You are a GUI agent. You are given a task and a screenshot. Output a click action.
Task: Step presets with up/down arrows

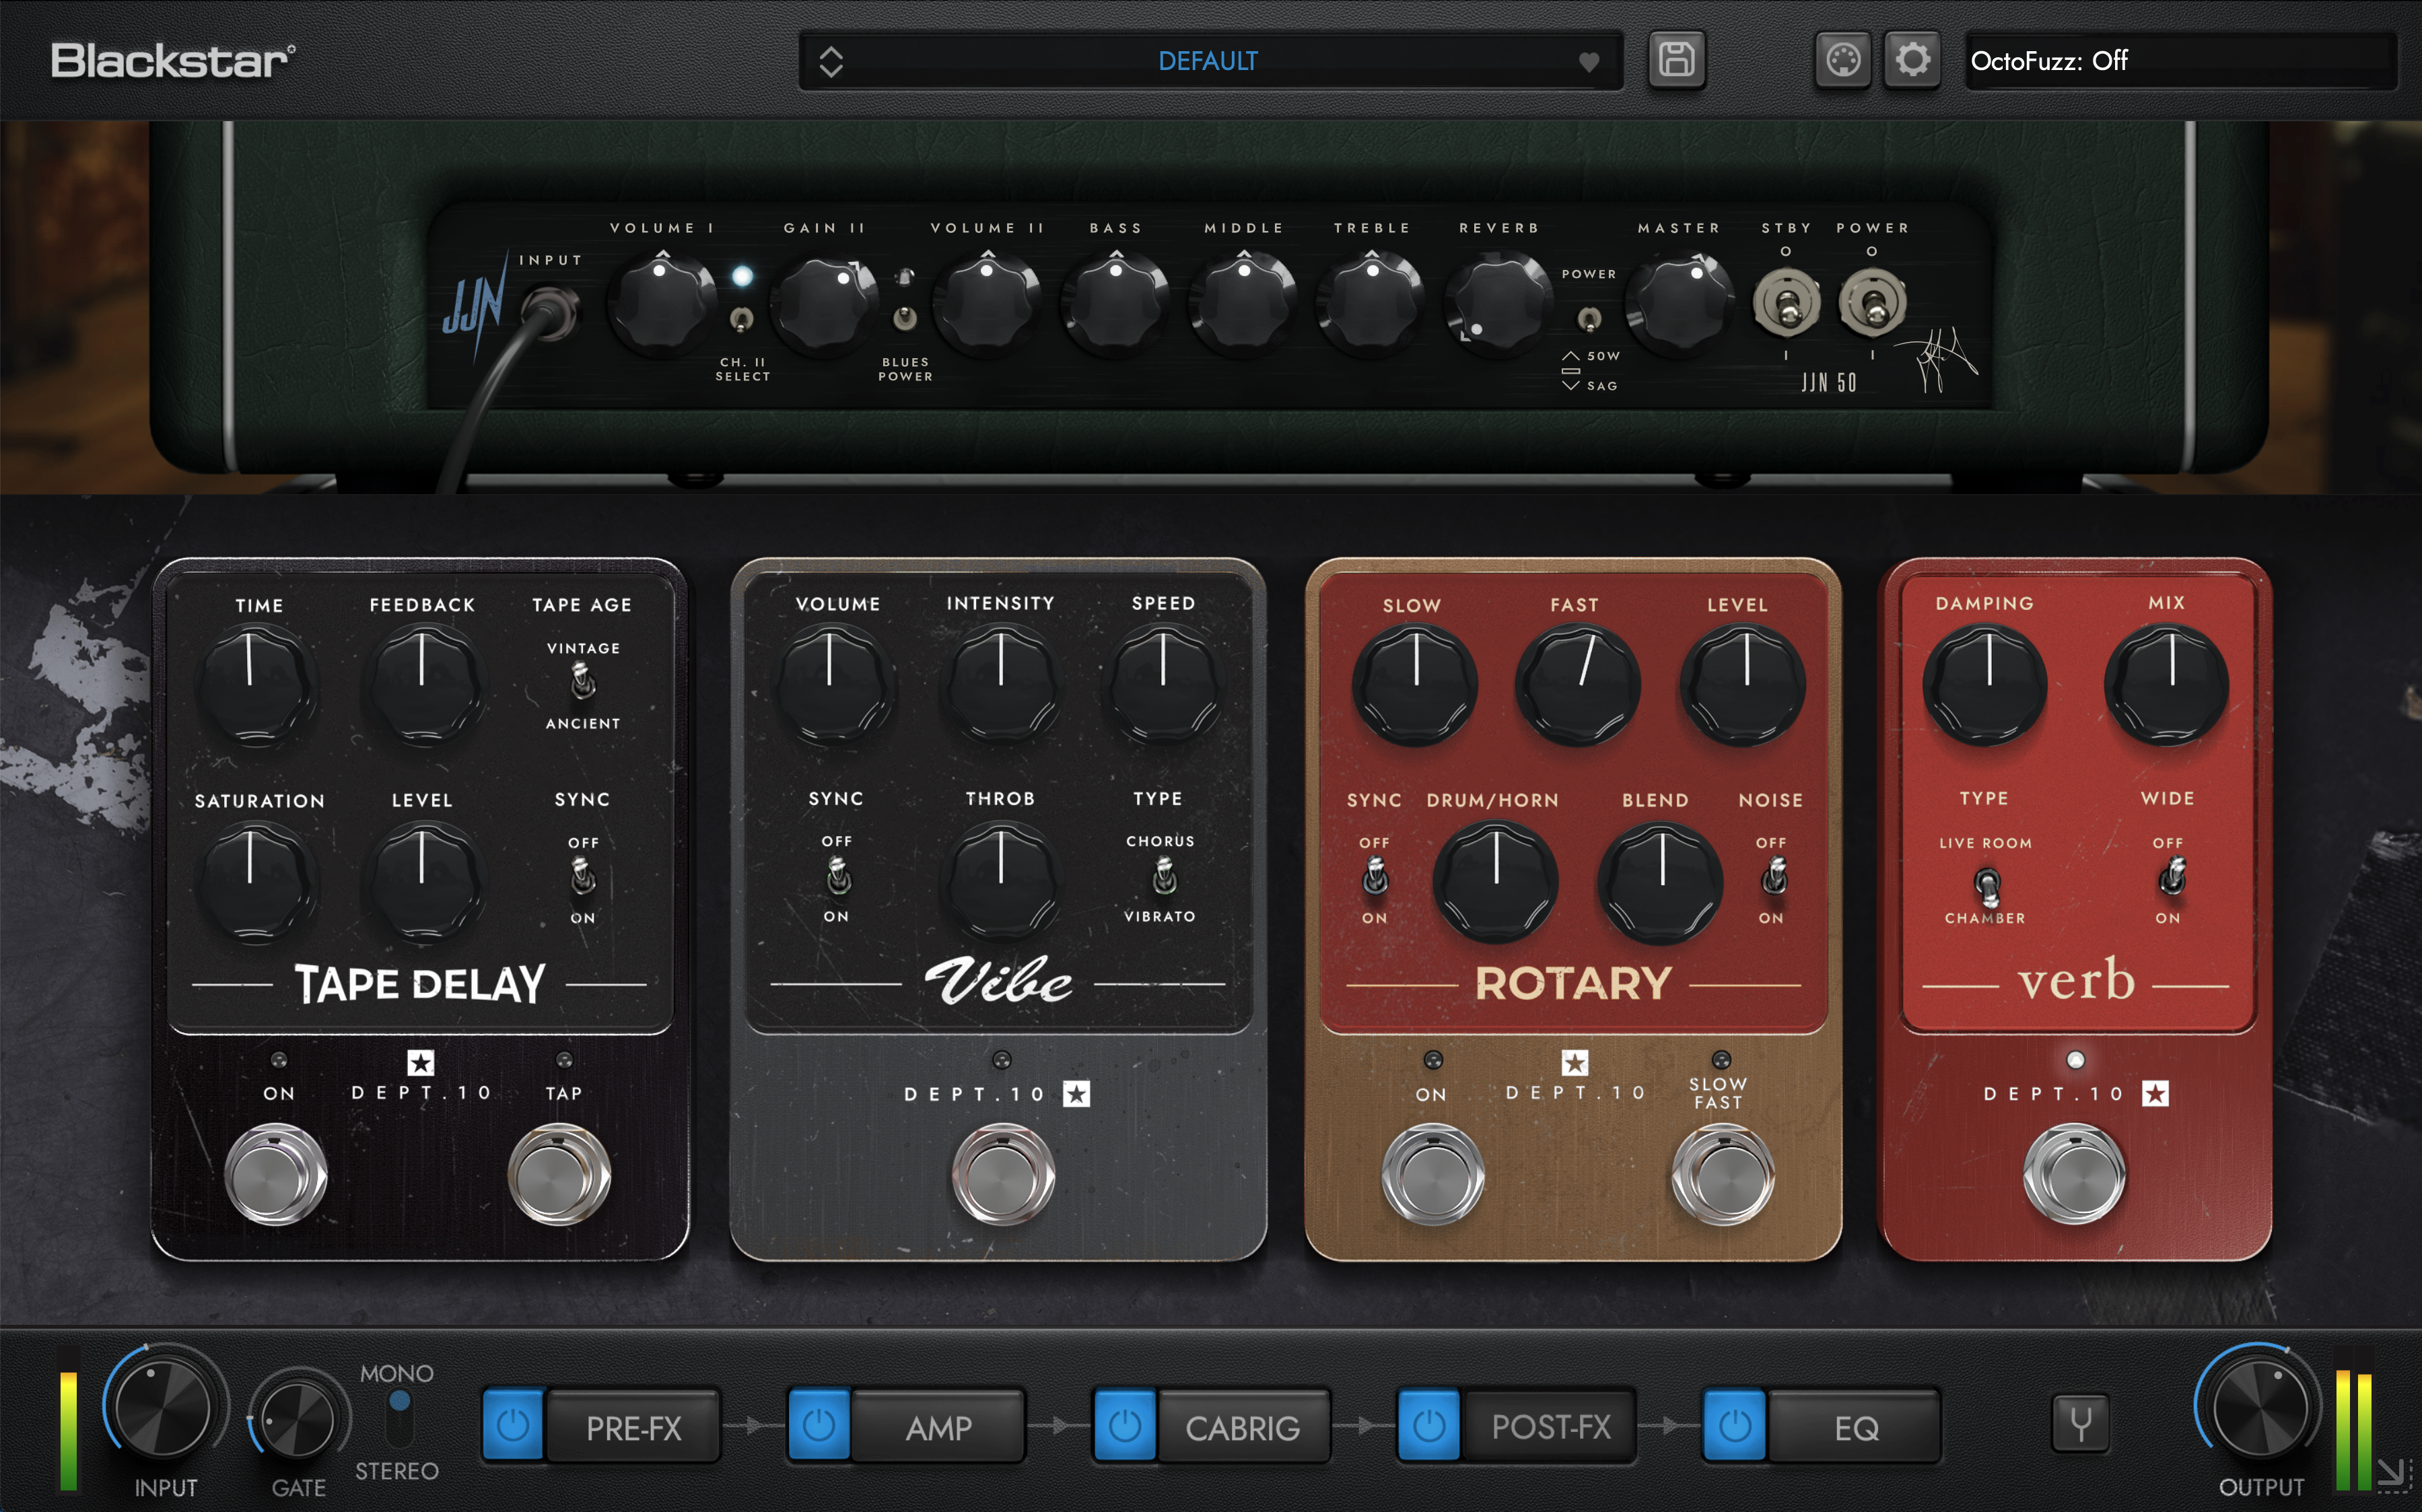(x=831, y=61)
